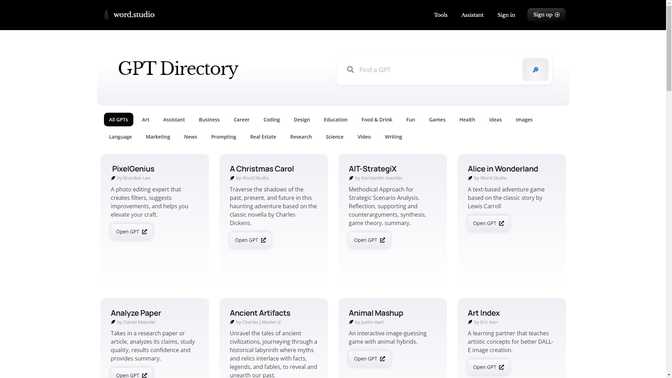
Task: Click external-link icon on A Christmas Carol card
Action: pyautogui.click(x=264, y=240)
